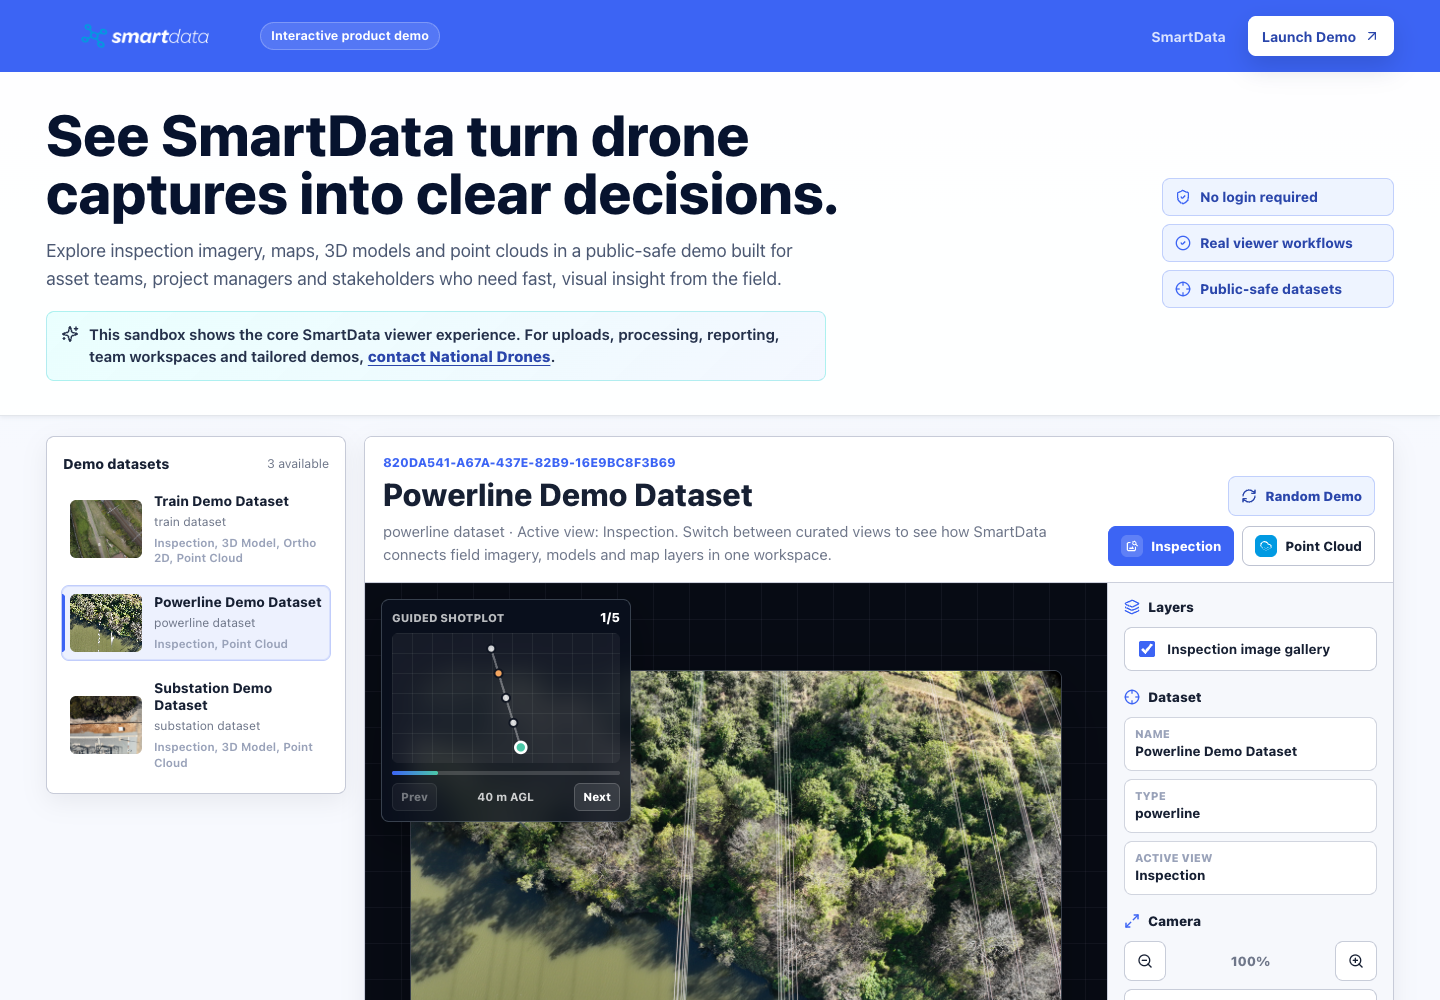Click the Launch Demo arrow icon
Image resolution: width=1440 pixels, height=1000 pixels.
(x=1372, y=36)
